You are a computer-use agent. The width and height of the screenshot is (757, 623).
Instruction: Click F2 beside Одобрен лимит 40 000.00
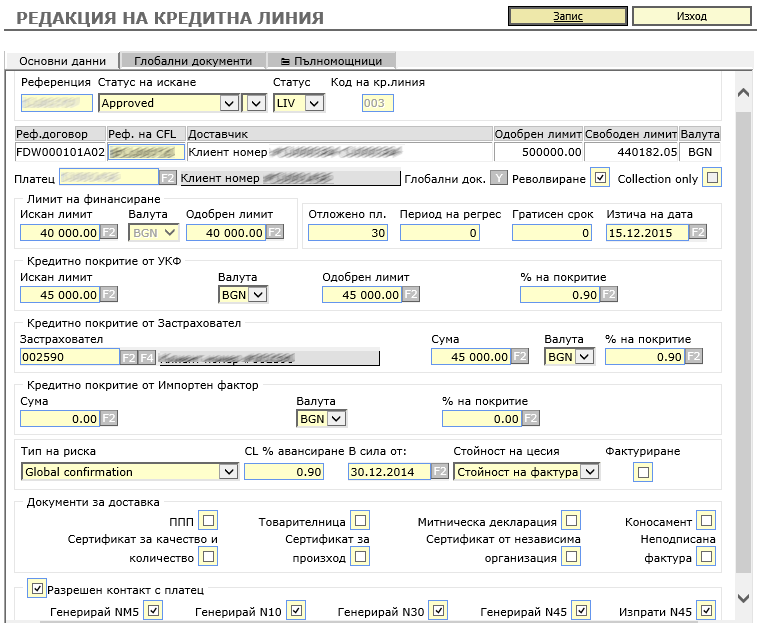(x=275, y=232)
